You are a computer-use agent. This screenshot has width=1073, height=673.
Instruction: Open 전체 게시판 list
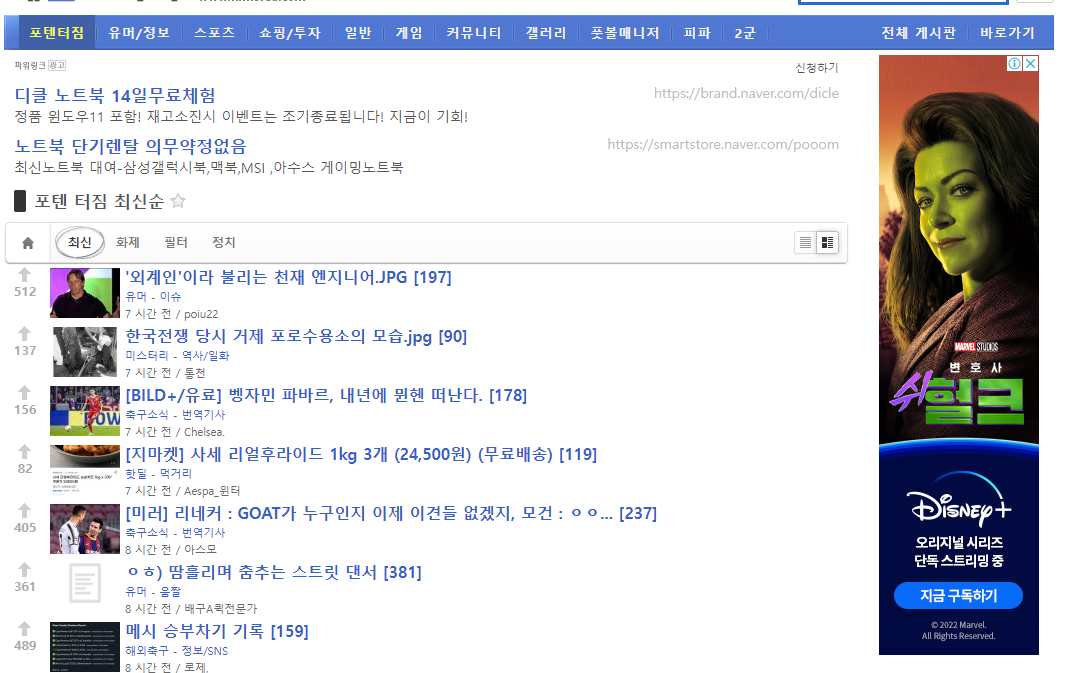pos(918,33)
